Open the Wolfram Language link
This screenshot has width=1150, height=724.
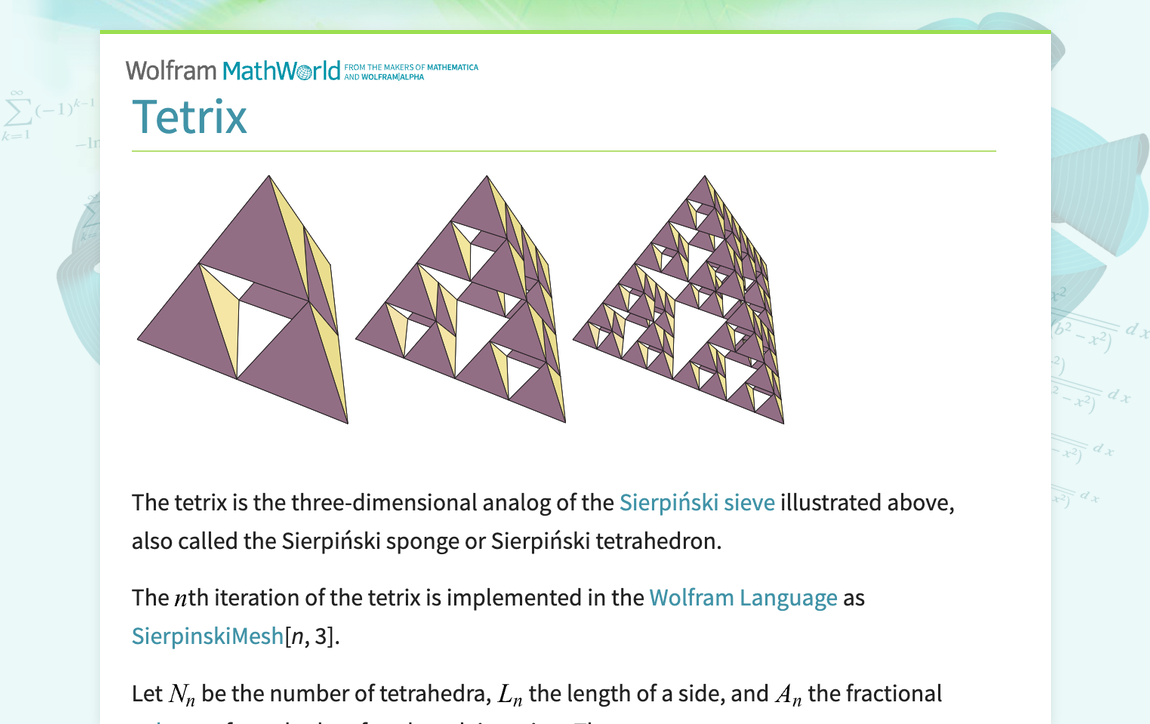743,597
